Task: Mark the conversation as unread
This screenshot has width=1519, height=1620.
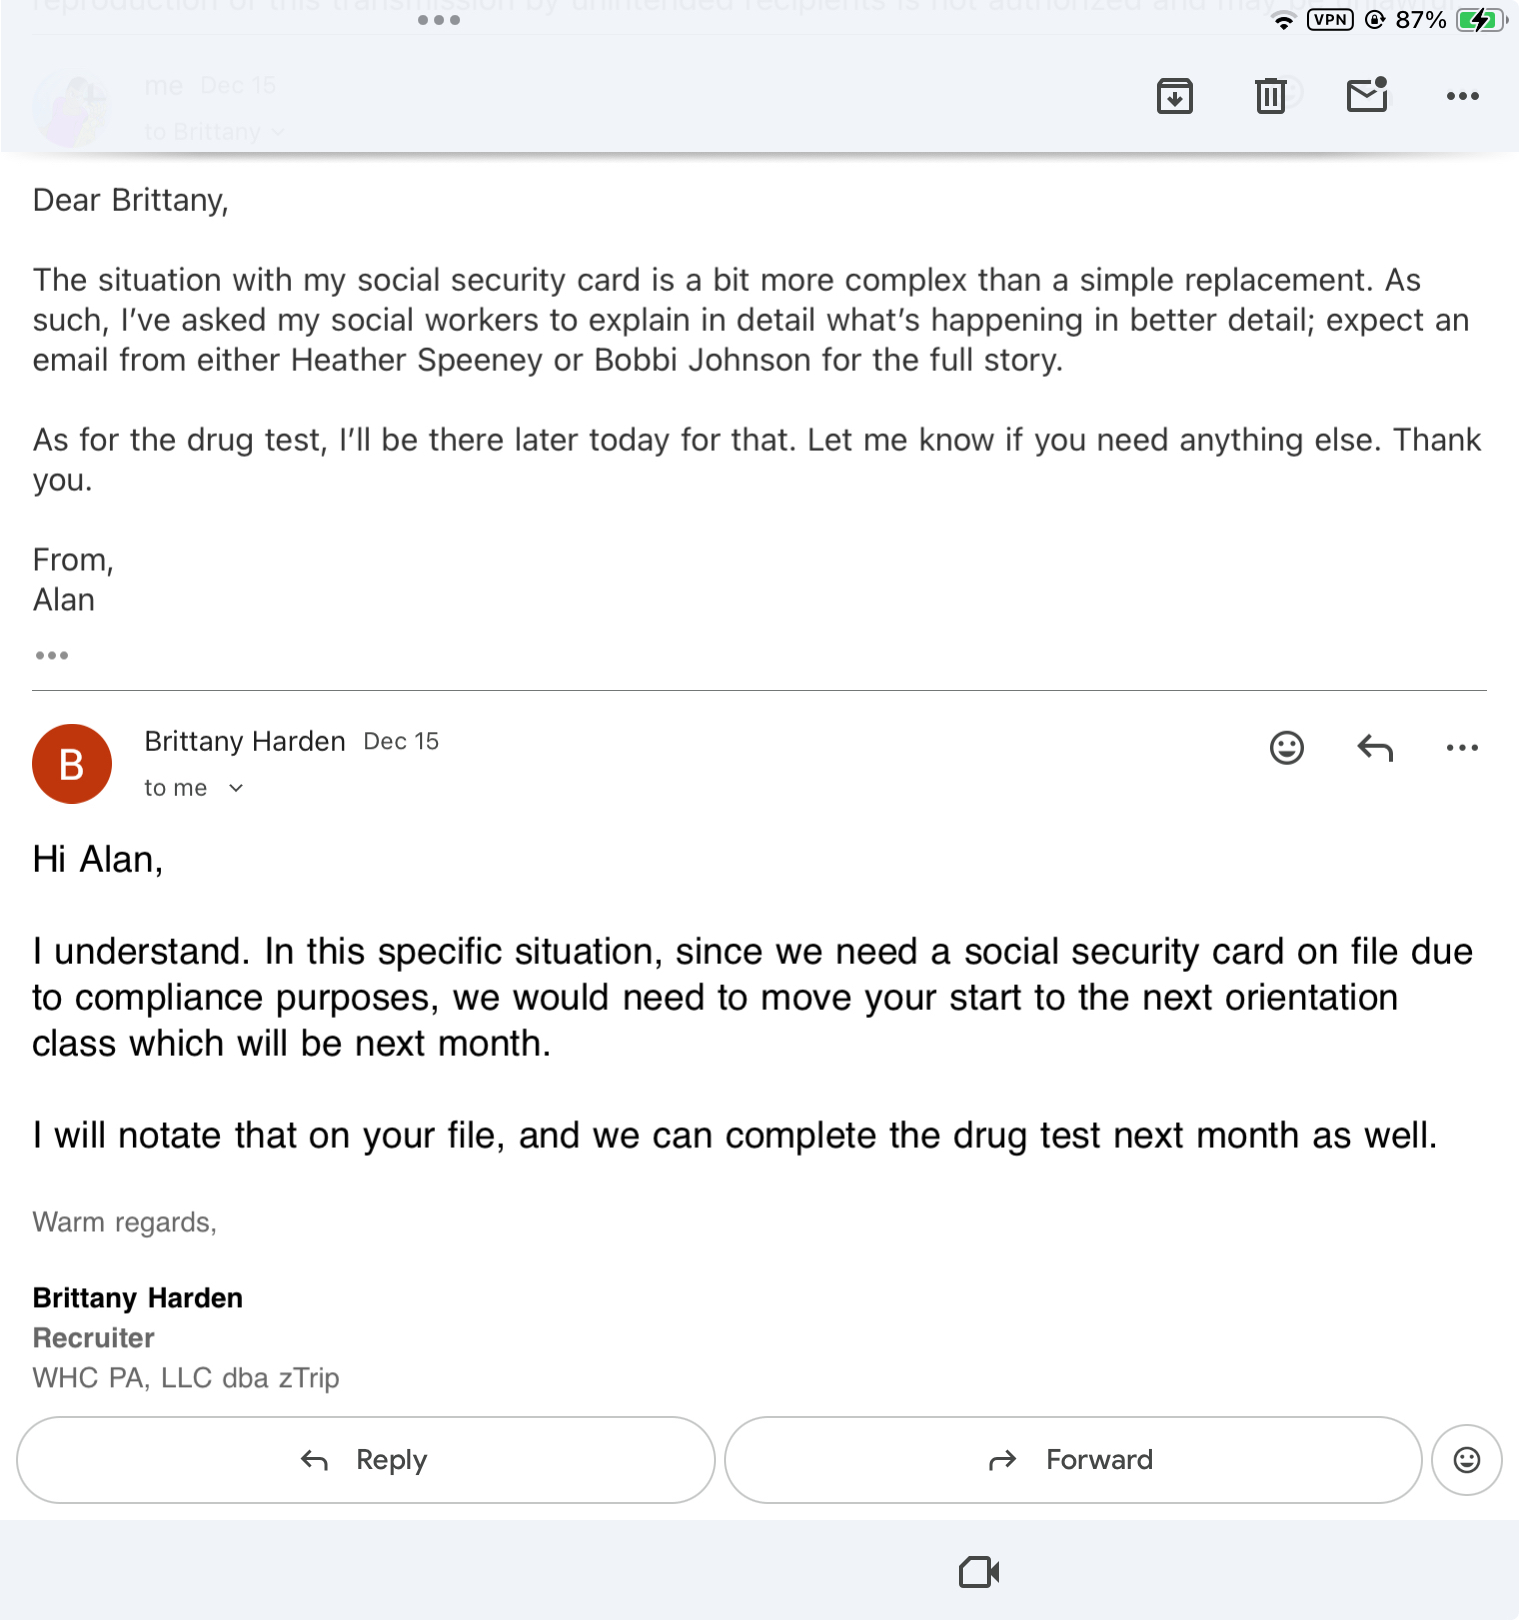Action: 1366,96
